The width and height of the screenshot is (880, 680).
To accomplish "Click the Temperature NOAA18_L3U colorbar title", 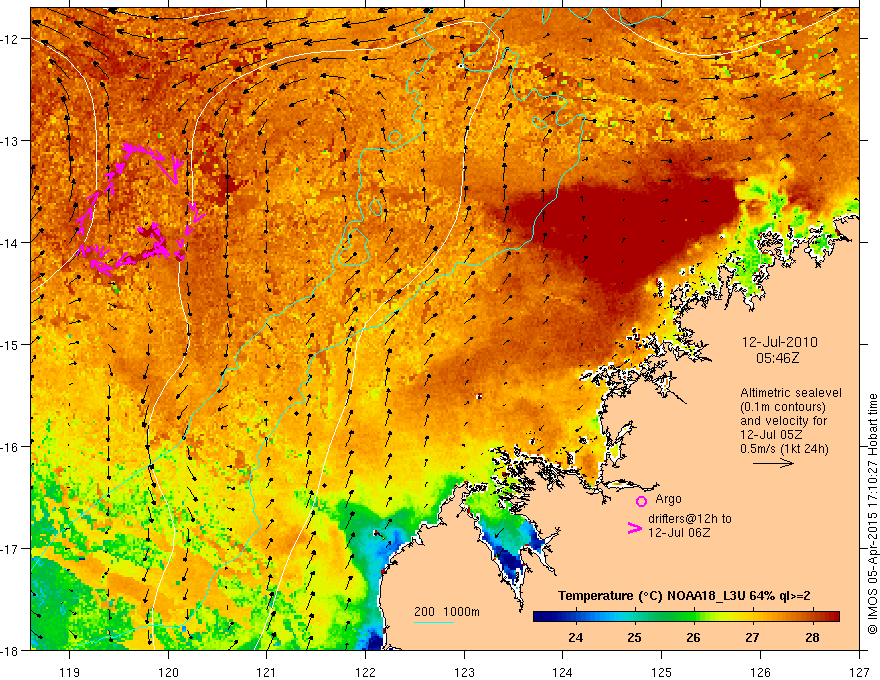I will pyautogui.click(x=684, y=595).
